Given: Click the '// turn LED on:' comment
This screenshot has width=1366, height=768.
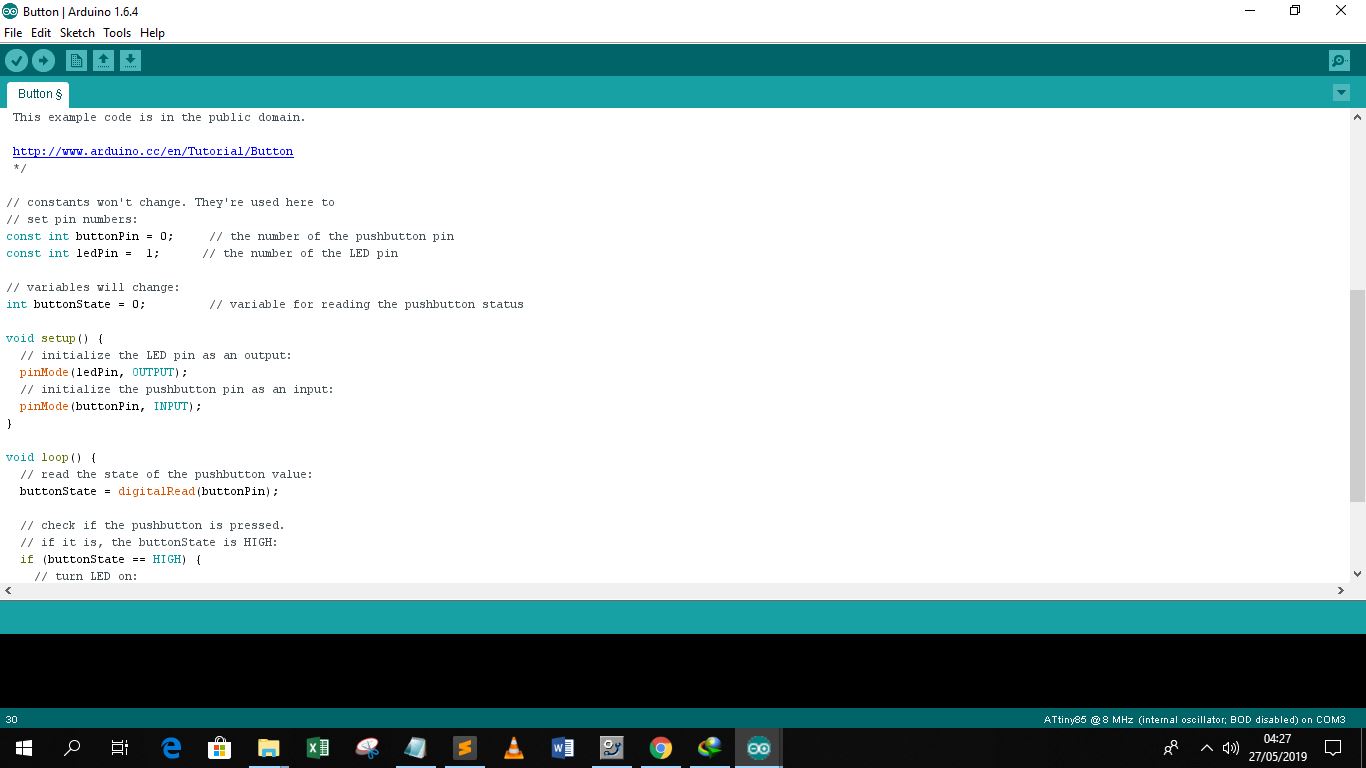Looking at the screenshot, I should coord(86,577).
